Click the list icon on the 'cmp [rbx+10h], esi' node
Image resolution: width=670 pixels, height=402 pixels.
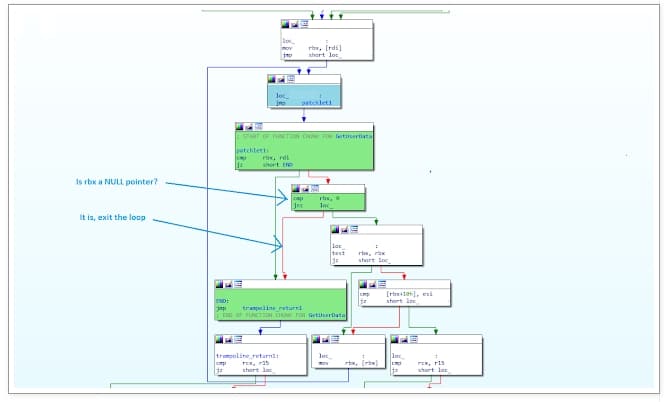click(x=380, y=285)
